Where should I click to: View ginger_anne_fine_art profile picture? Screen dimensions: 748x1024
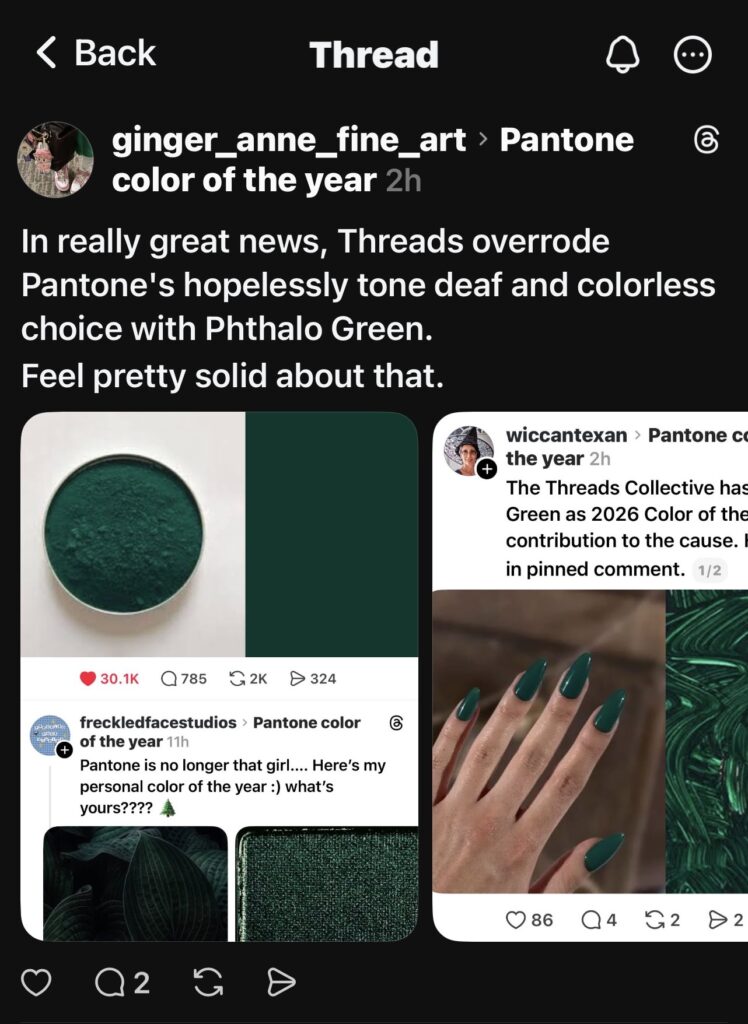(x=55, y=159)
